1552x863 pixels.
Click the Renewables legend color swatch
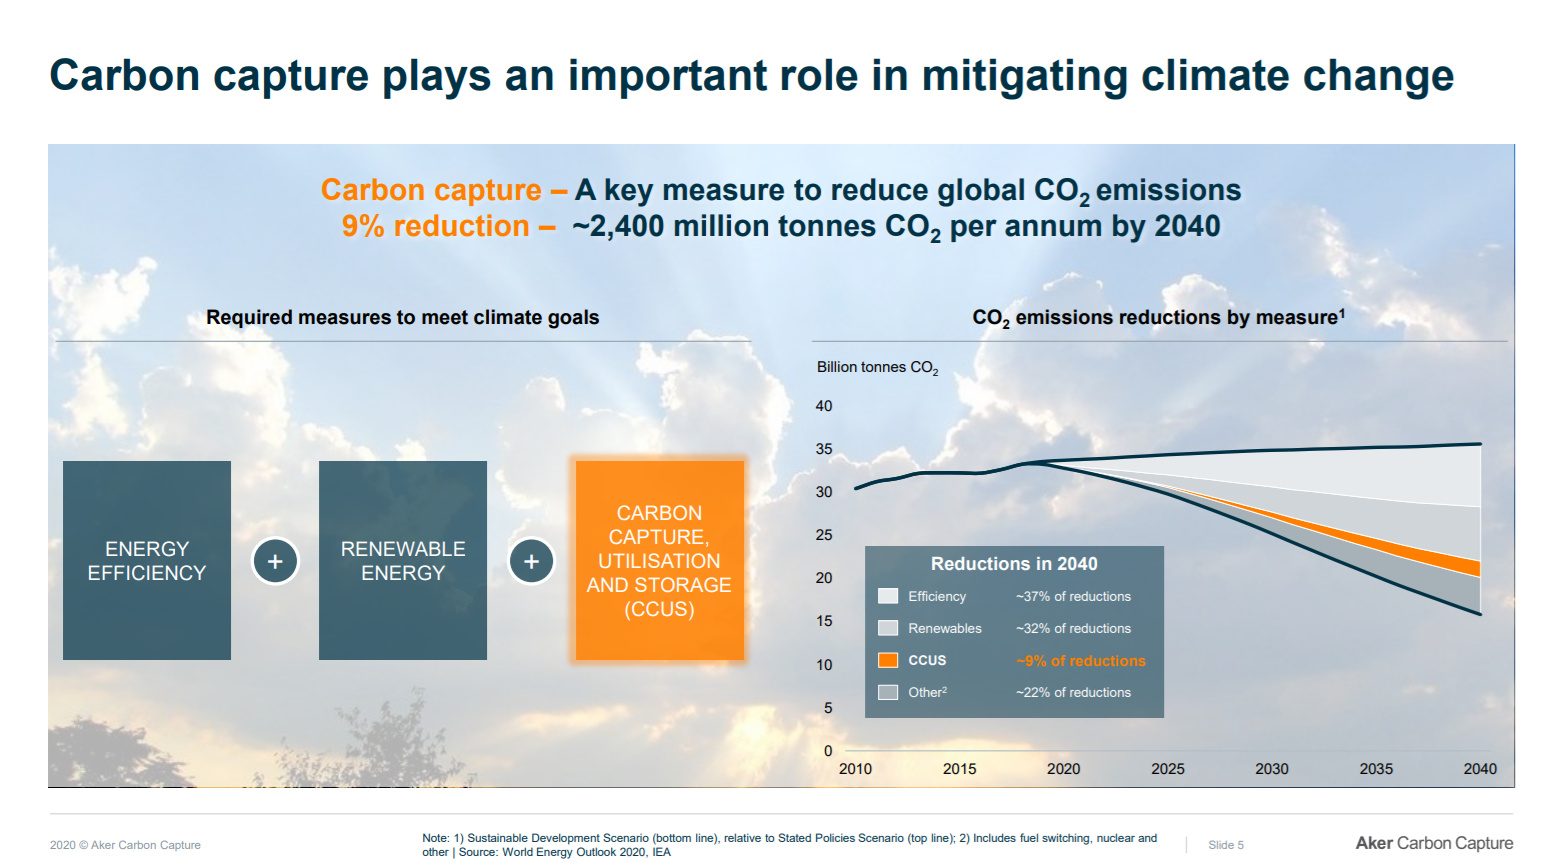(x=887, y=628)
